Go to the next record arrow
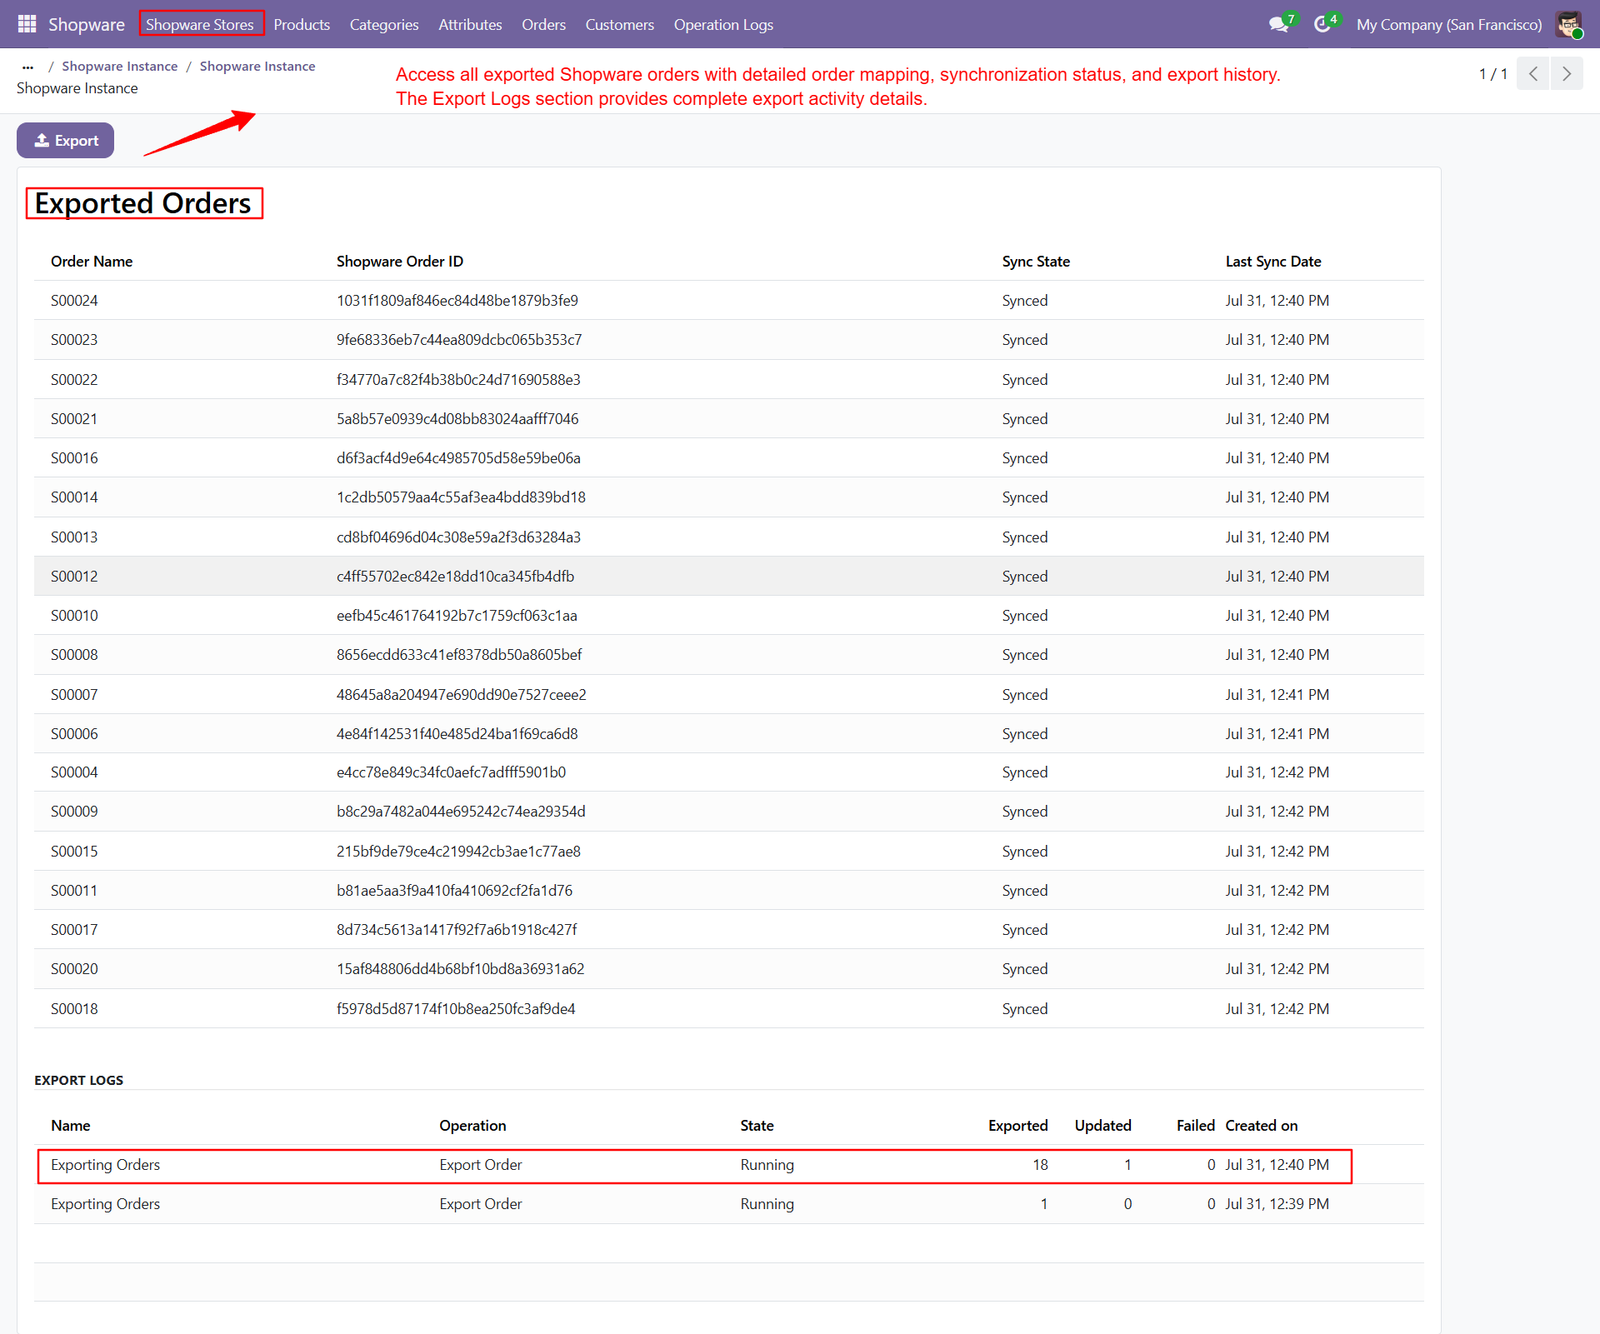 click(1567, 74)
